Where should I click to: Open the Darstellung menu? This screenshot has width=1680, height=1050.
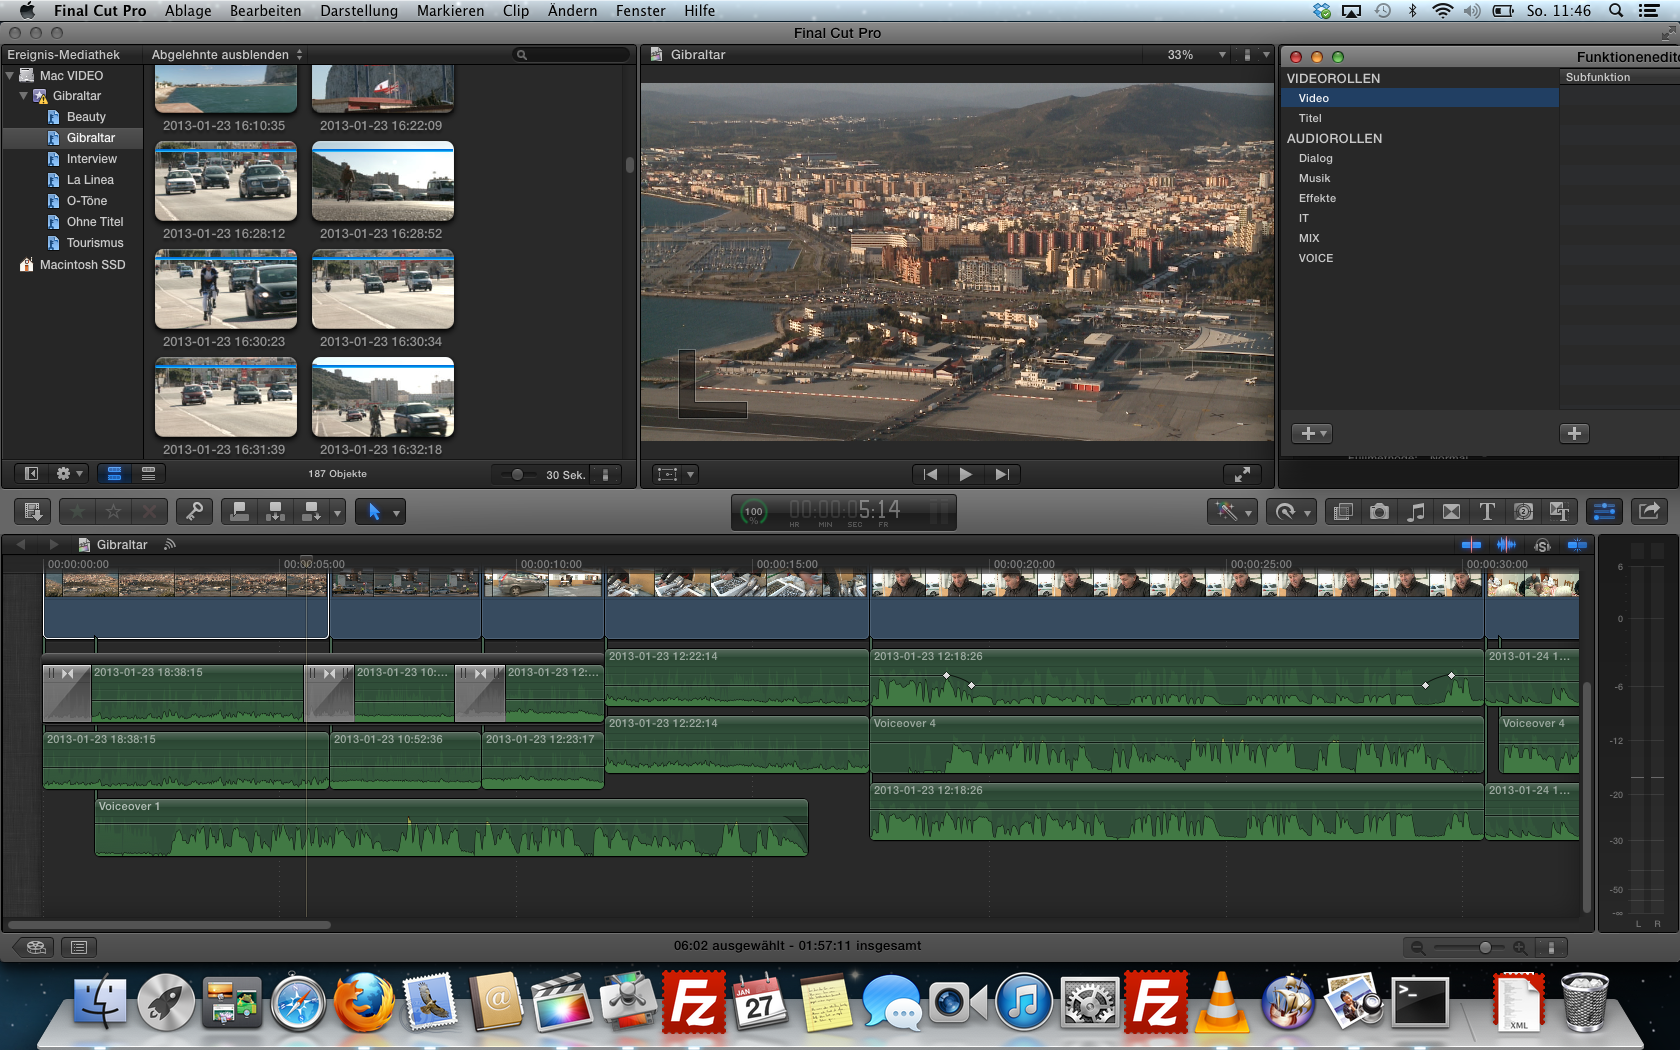click(x=359, y=11)
